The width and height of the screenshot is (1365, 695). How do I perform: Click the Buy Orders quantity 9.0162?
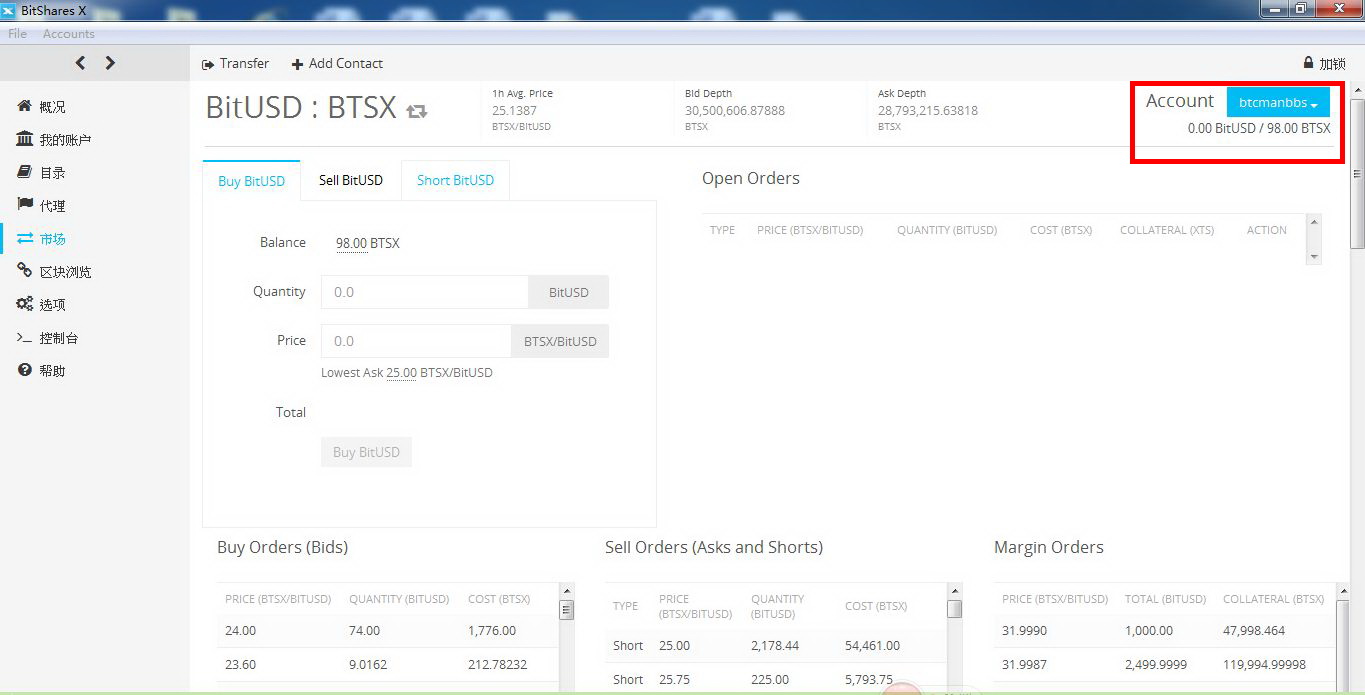pos(369,664)
